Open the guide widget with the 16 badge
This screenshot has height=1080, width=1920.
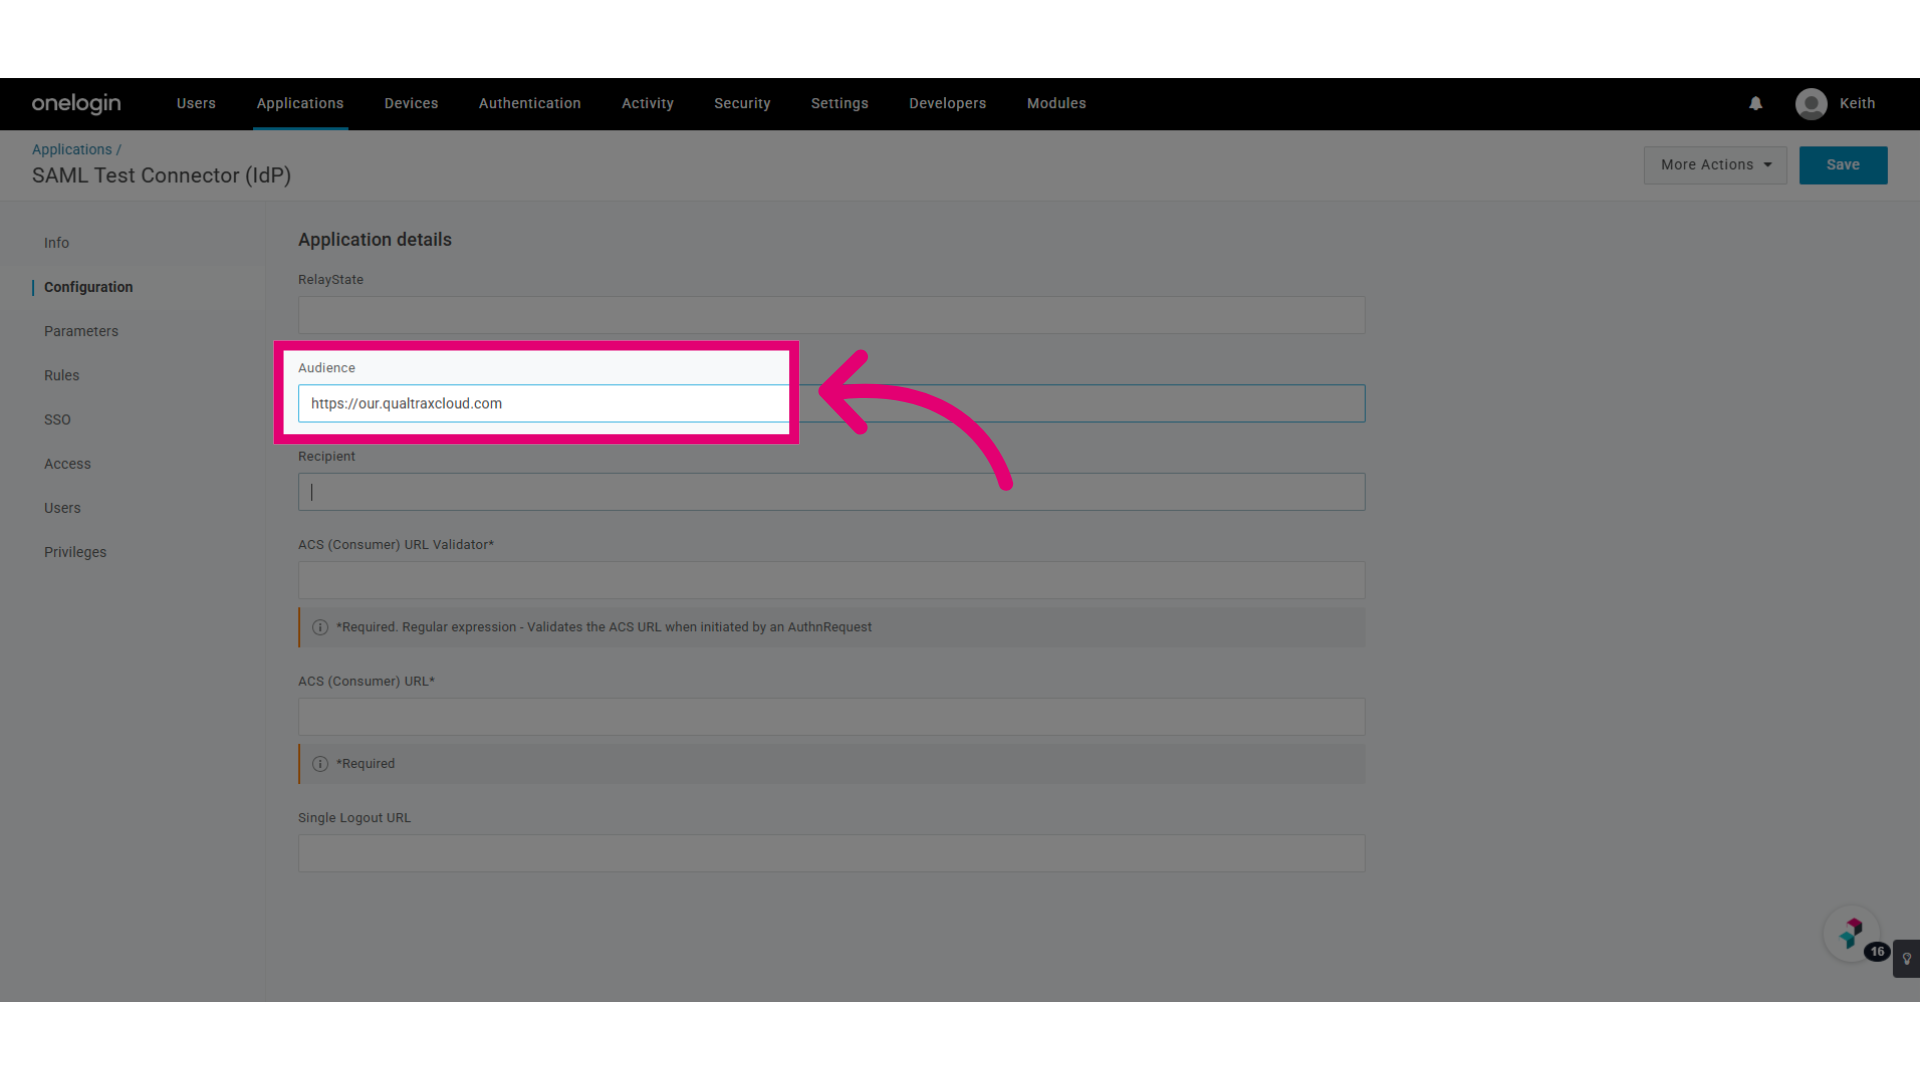point(1852,933)
